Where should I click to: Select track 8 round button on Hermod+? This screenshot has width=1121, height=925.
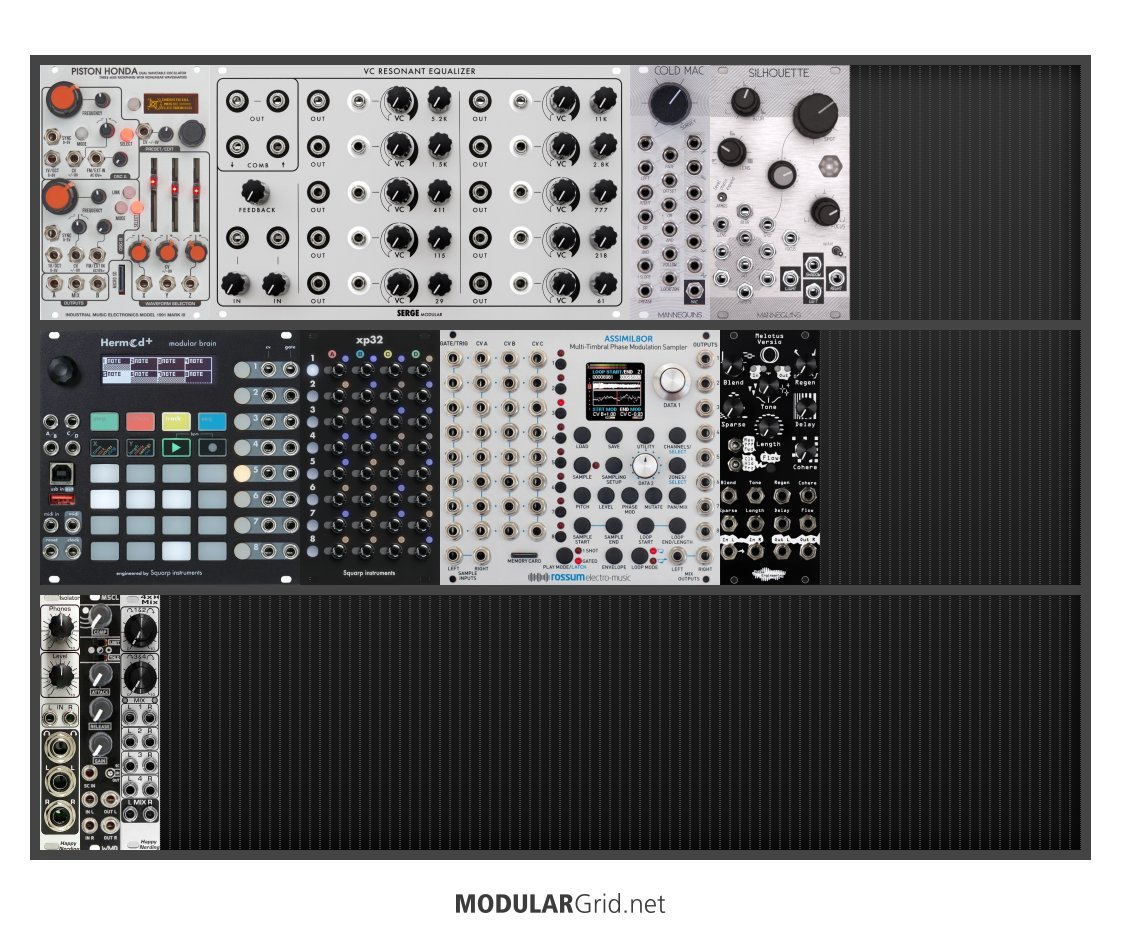coord(242,551)
